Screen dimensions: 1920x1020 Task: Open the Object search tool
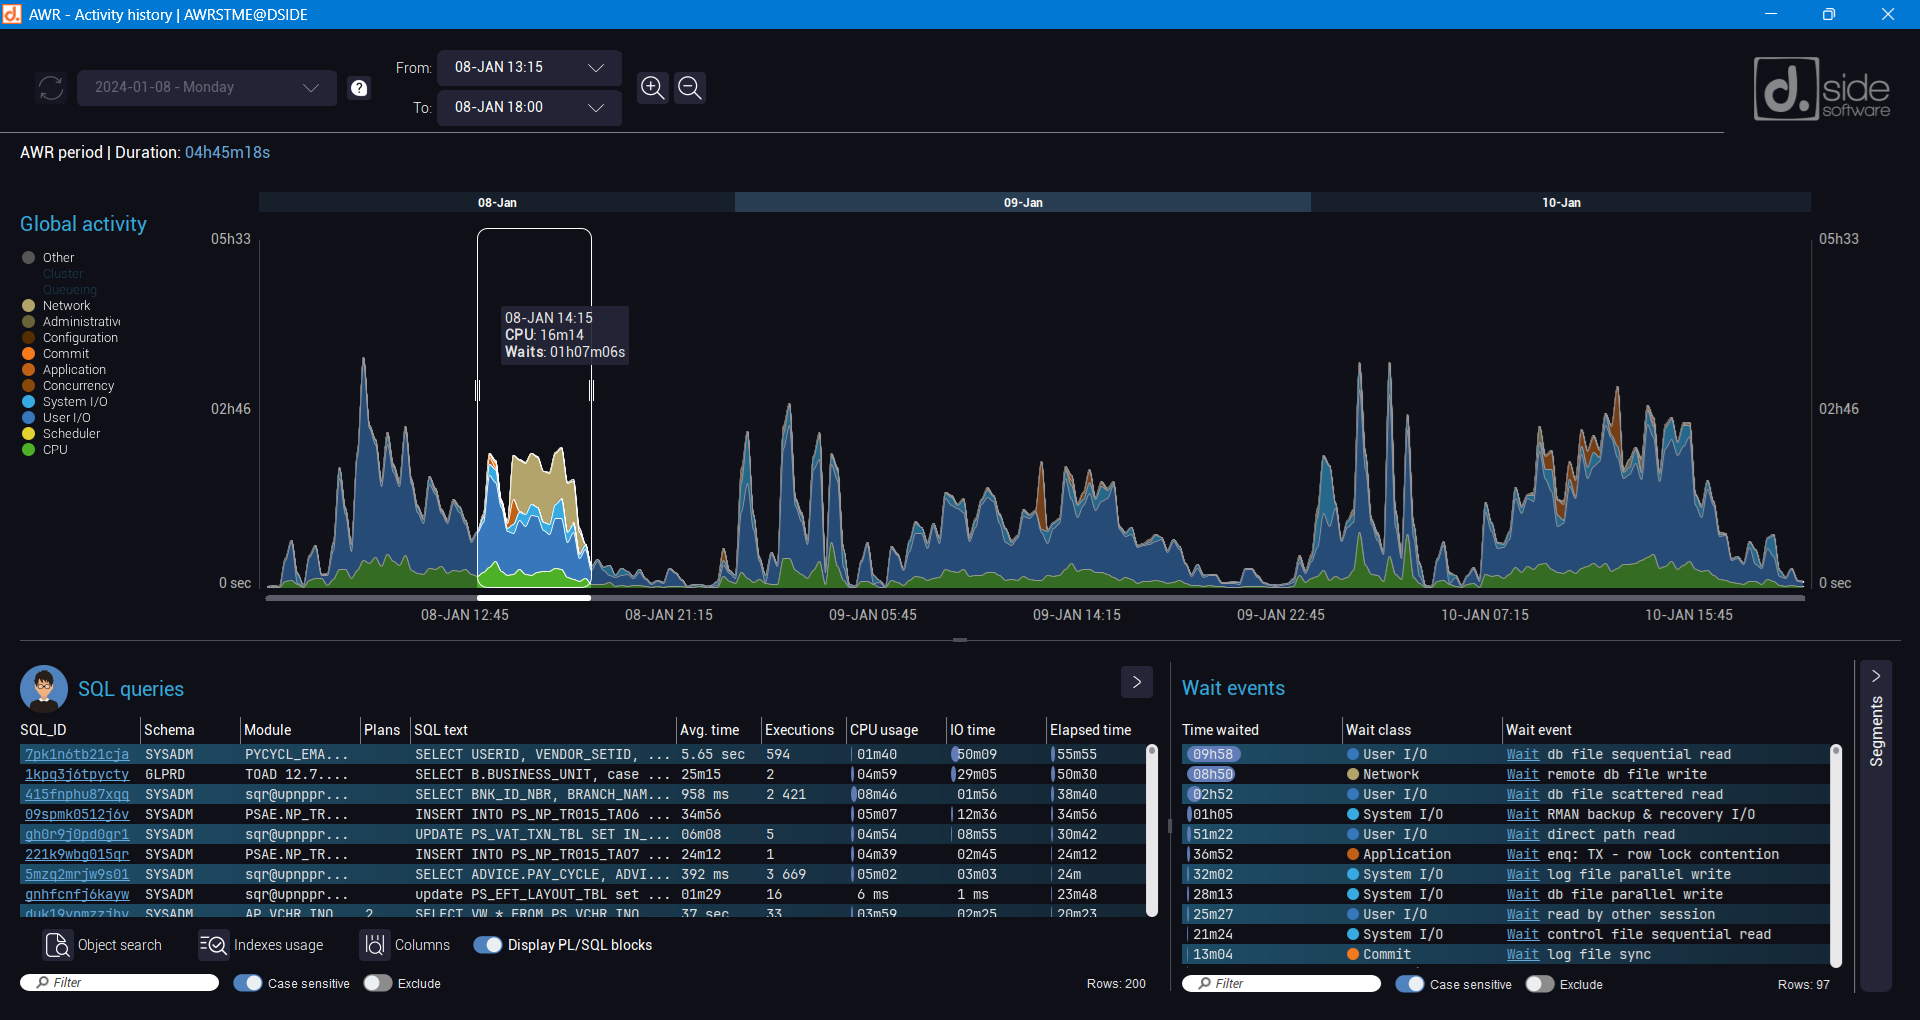point(102,945)
